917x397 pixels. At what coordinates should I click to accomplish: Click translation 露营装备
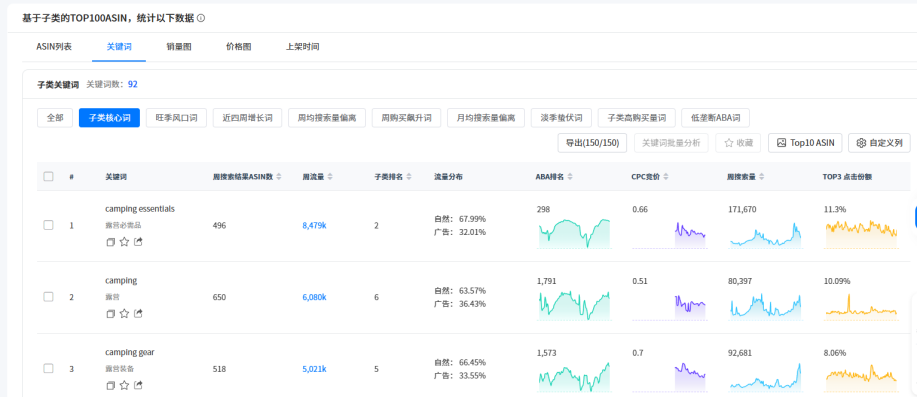coord(120,368)
